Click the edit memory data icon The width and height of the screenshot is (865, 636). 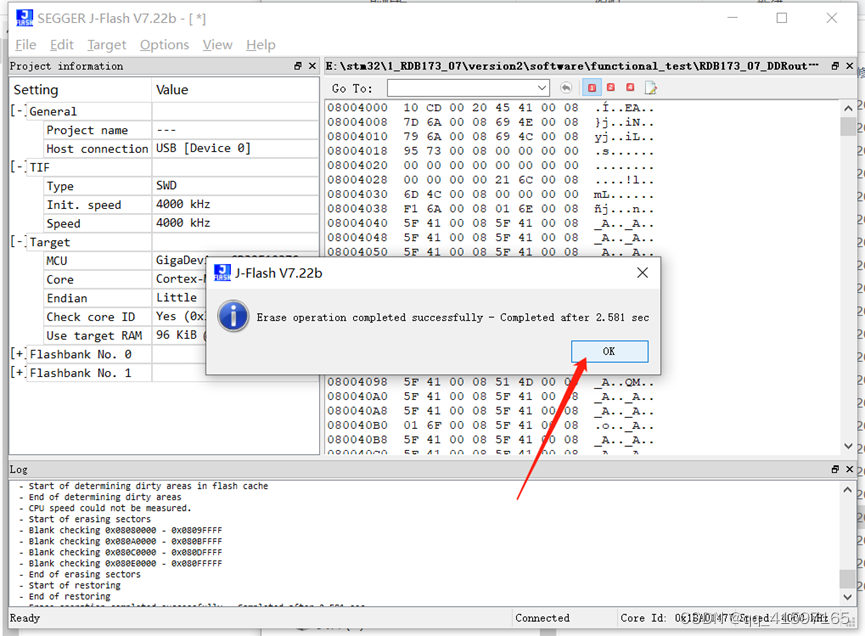click(x=652, y=88)
